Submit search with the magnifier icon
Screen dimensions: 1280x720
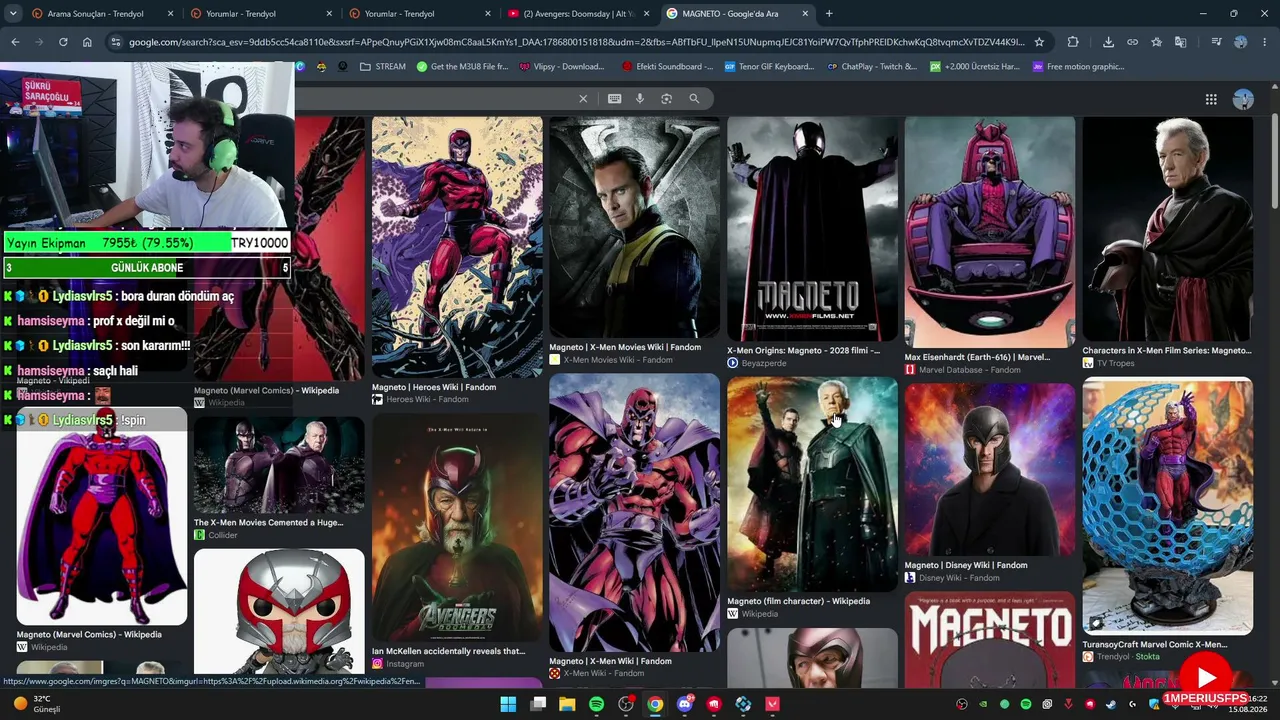(694, 98)
